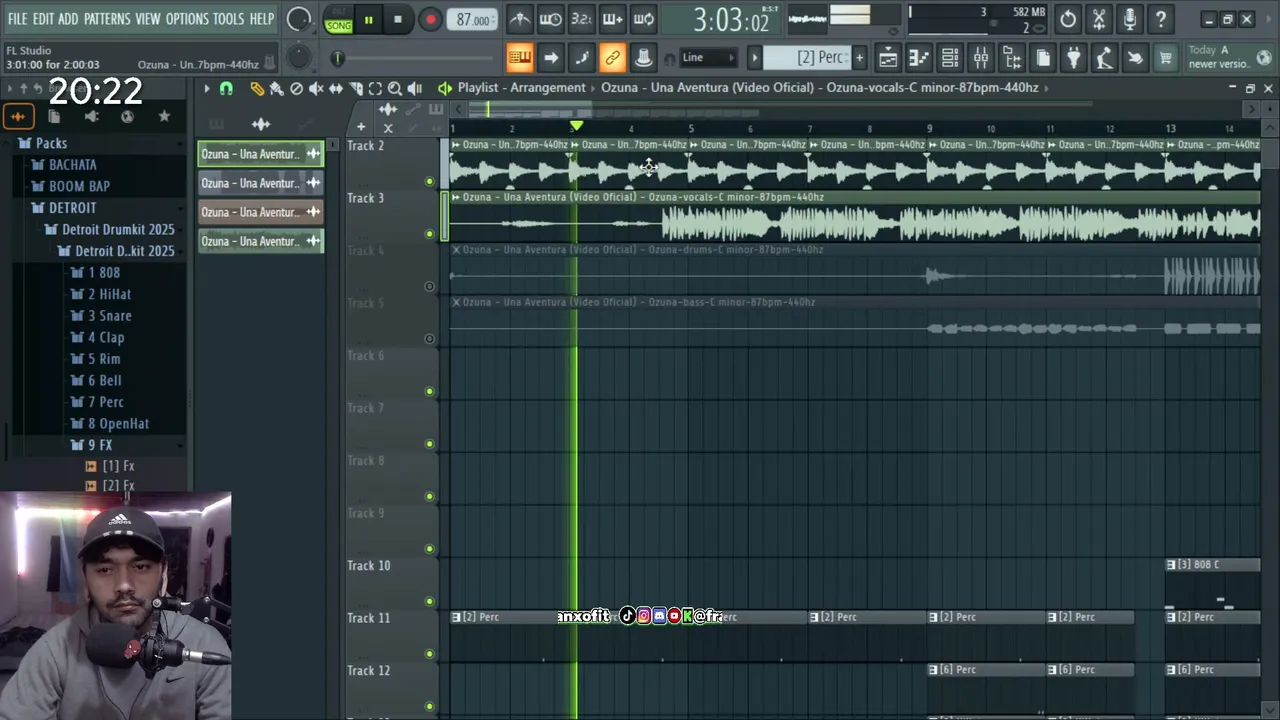Toggle multilink to controllers

click(613, 58)
